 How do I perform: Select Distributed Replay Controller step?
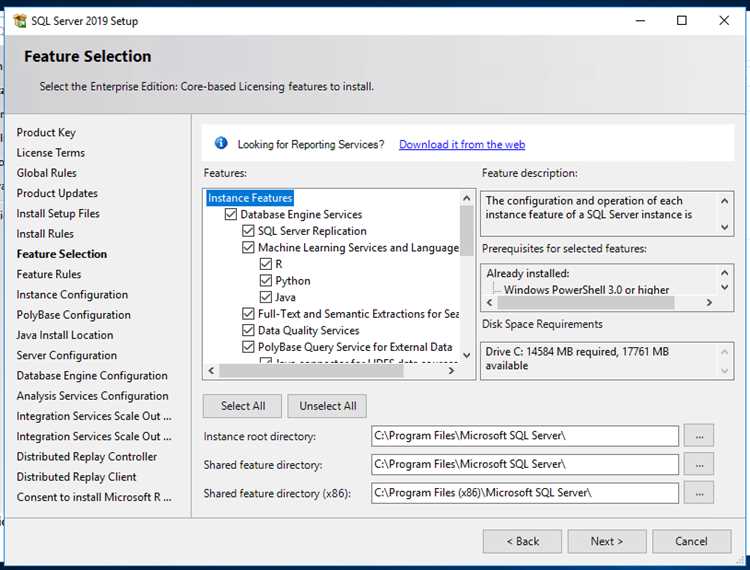(x=87, y=457)
